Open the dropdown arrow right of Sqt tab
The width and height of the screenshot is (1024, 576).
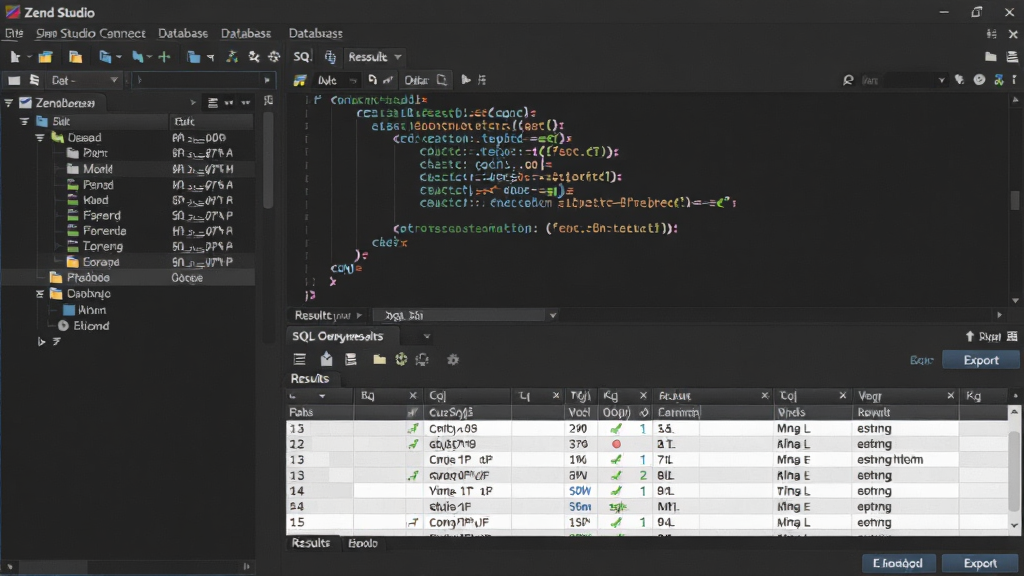(552, 315)
